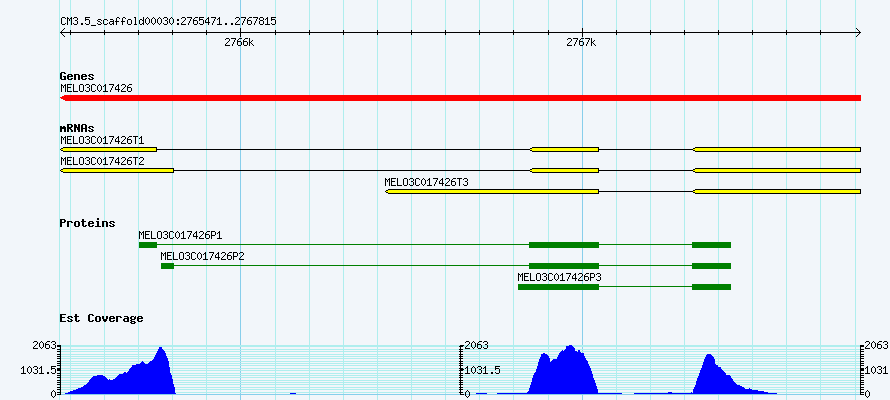Click the scaffold coordinates label CM3.5_scaffold00030:2765471..2767815
The image size is (890, 400).
(169, 21)
